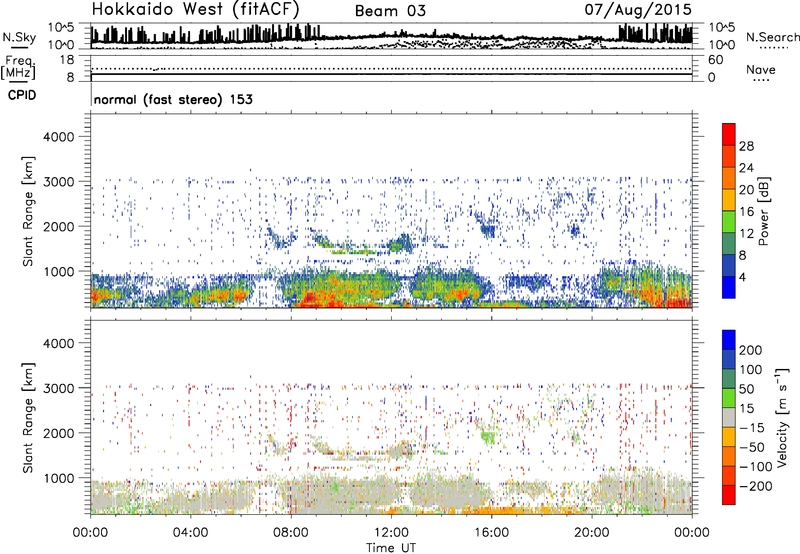Click the 12:00 time tick label
Image resolution: width=800 pixels, height=554 pixels.
click(391, 533)
